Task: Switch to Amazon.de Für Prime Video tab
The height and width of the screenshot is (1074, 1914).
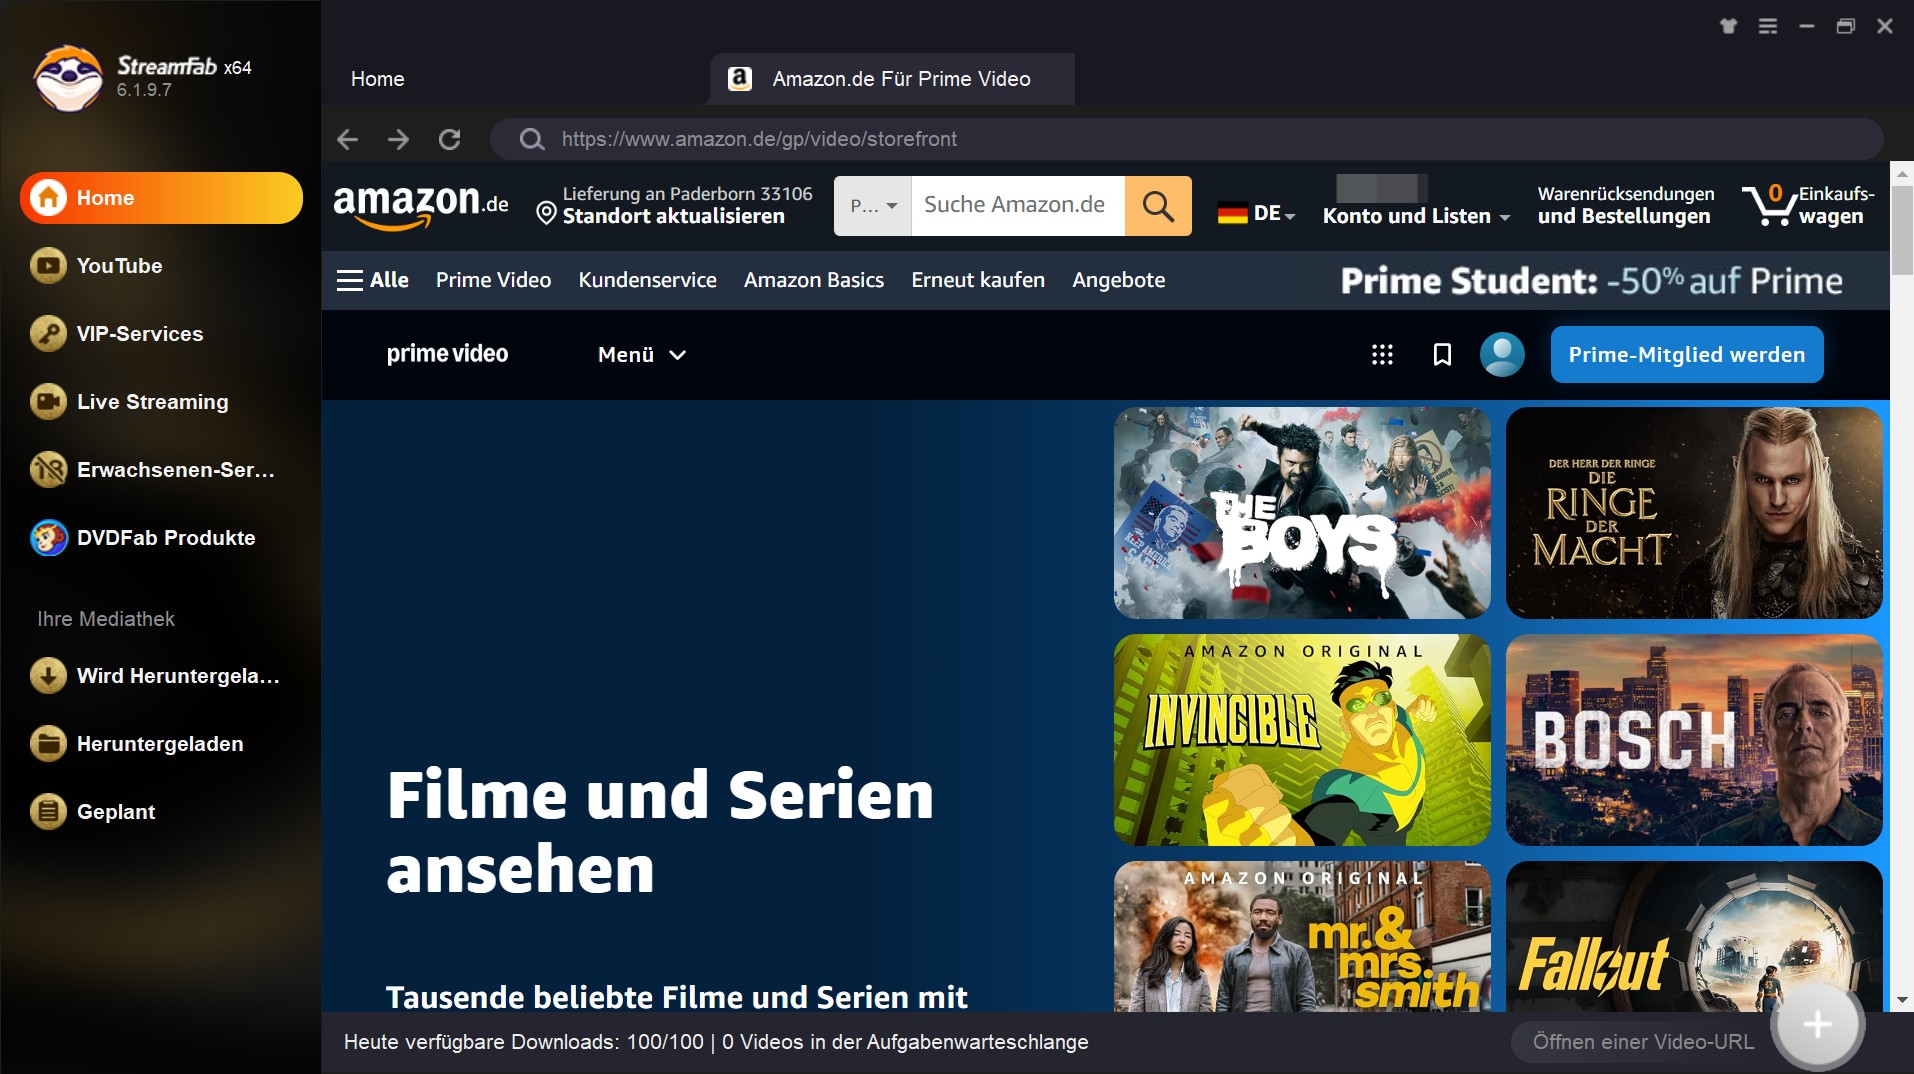Action: pyautogui.click(x=892, y=79)
